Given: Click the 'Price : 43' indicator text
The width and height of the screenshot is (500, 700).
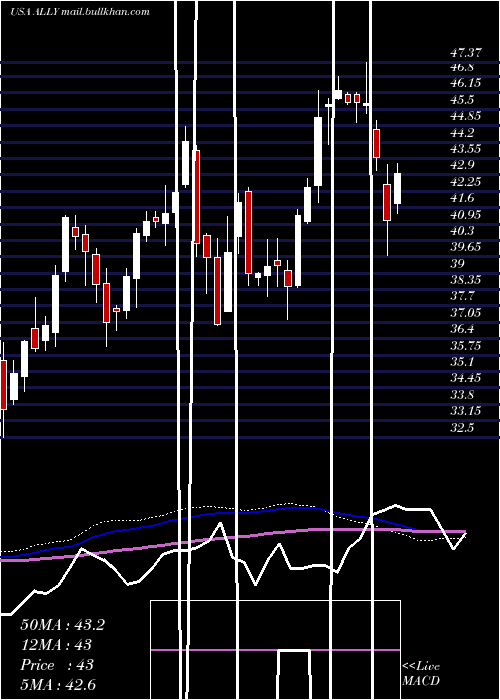Looking at the screenshot, I should pyautogui.click(x=57, y=665).
